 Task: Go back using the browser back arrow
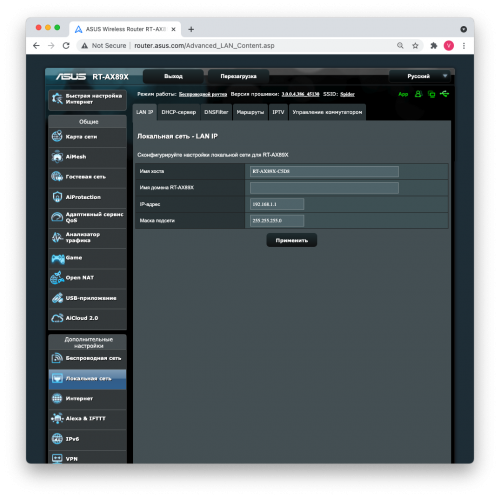coord(36,46)
